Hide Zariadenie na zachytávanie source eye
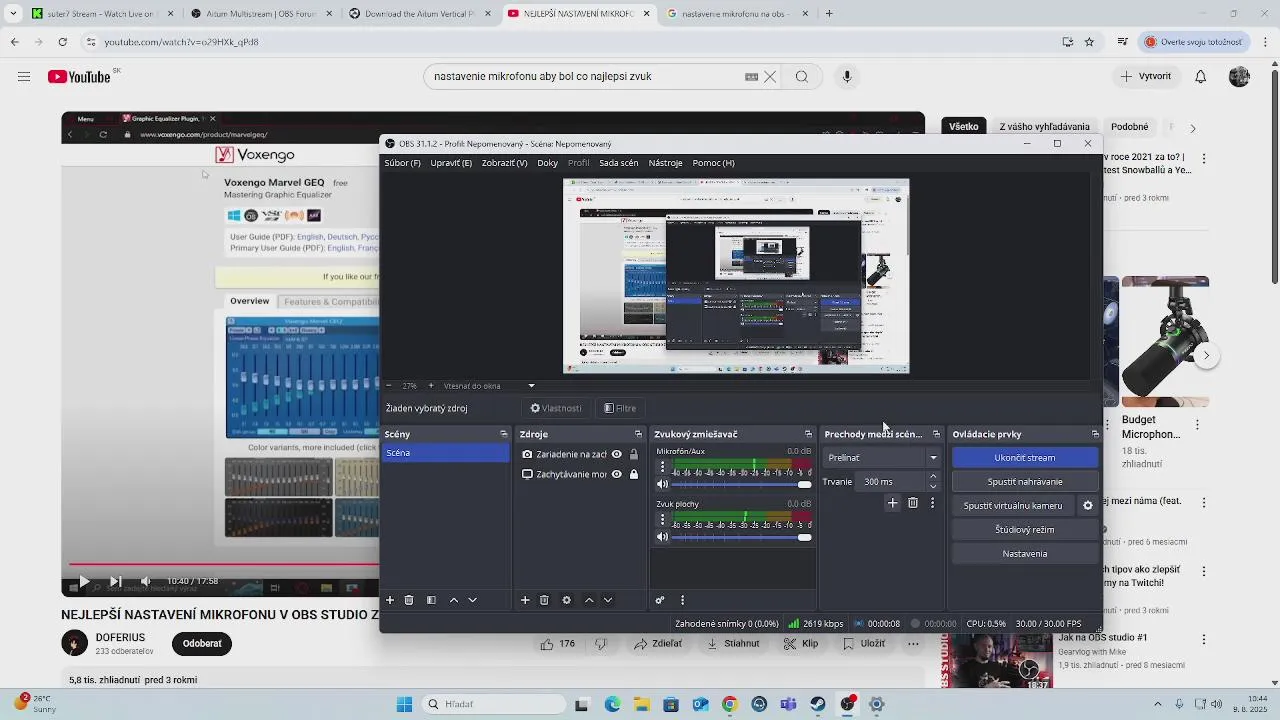 pos(617,454)
